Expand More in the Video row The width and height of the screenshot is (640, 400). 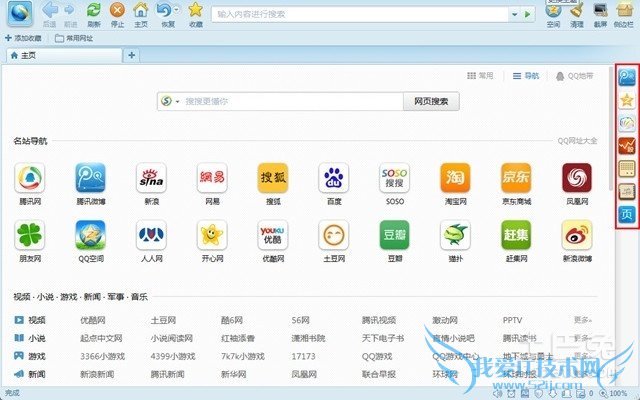582,320
